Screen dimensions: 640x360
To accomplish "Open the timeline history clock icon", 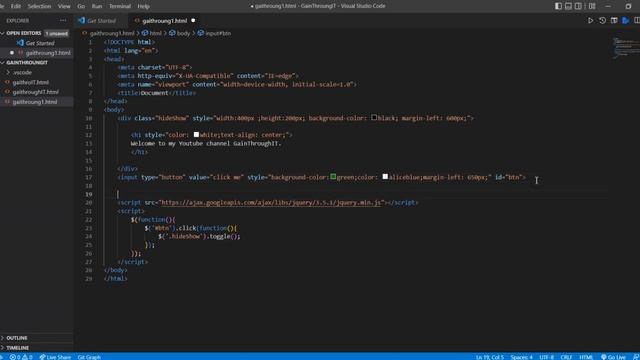I will click(602, 20).
